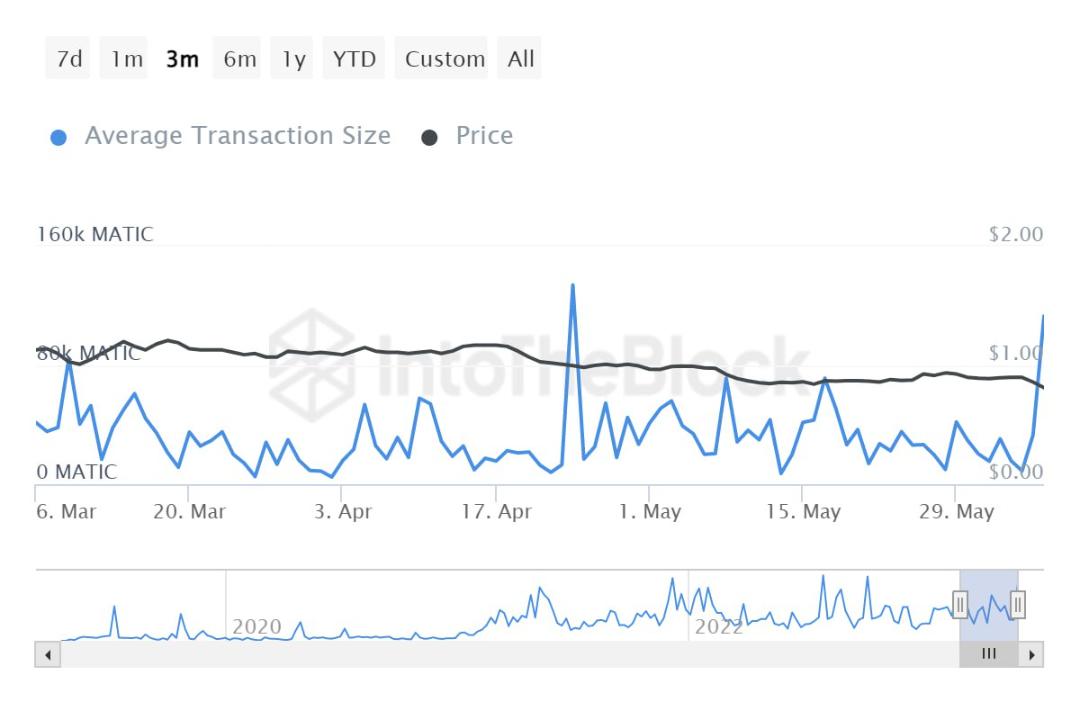Switch to the 1m time range
This screenshot has width=1080, height=720.
[127, 59]
